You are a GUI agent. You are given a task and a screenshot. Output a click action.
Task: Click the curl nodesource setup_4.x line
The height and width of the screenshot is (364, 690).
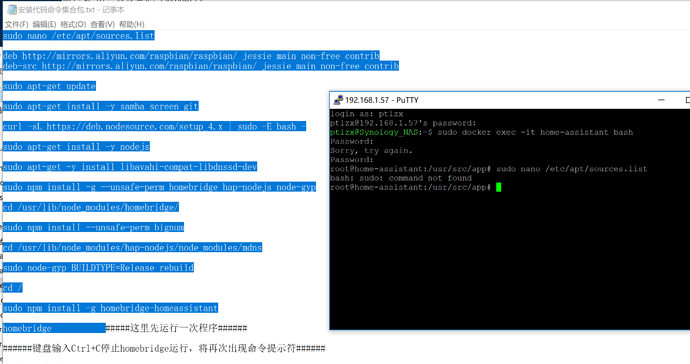pos(154,127)
